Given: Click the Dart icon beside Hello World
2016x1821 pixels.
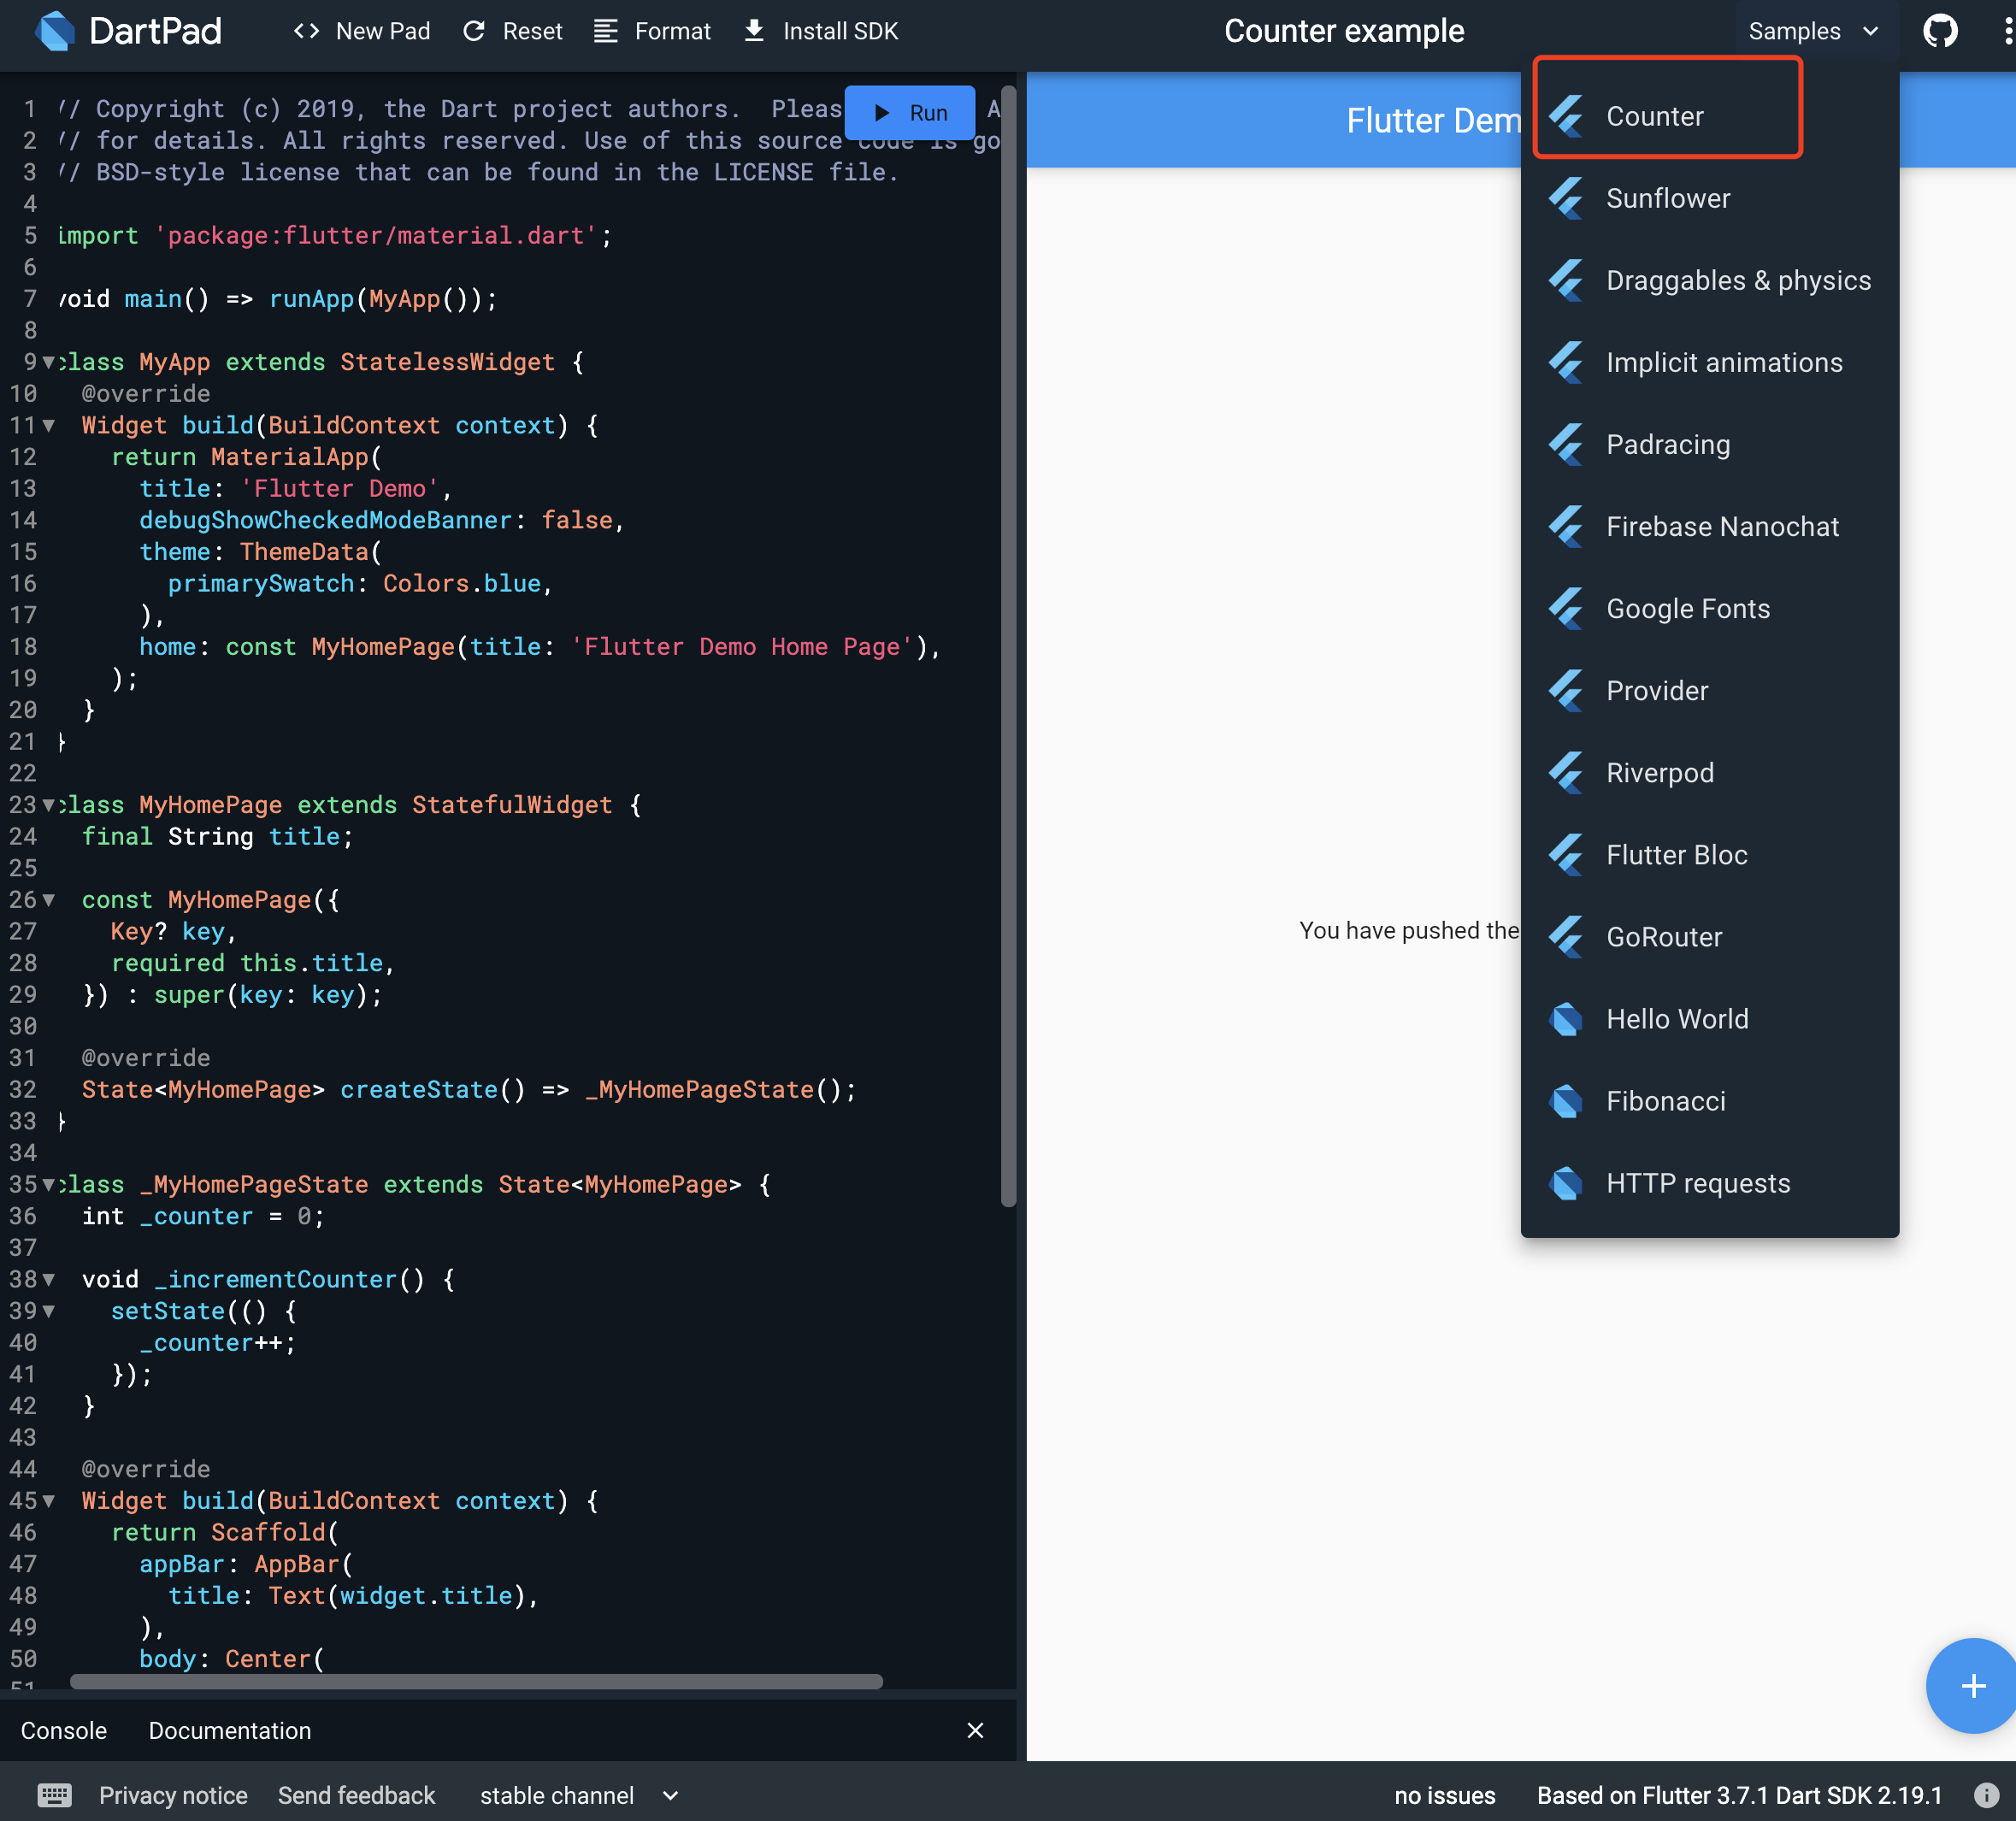Looking at the screenshot, I should click(1566, 1019).
